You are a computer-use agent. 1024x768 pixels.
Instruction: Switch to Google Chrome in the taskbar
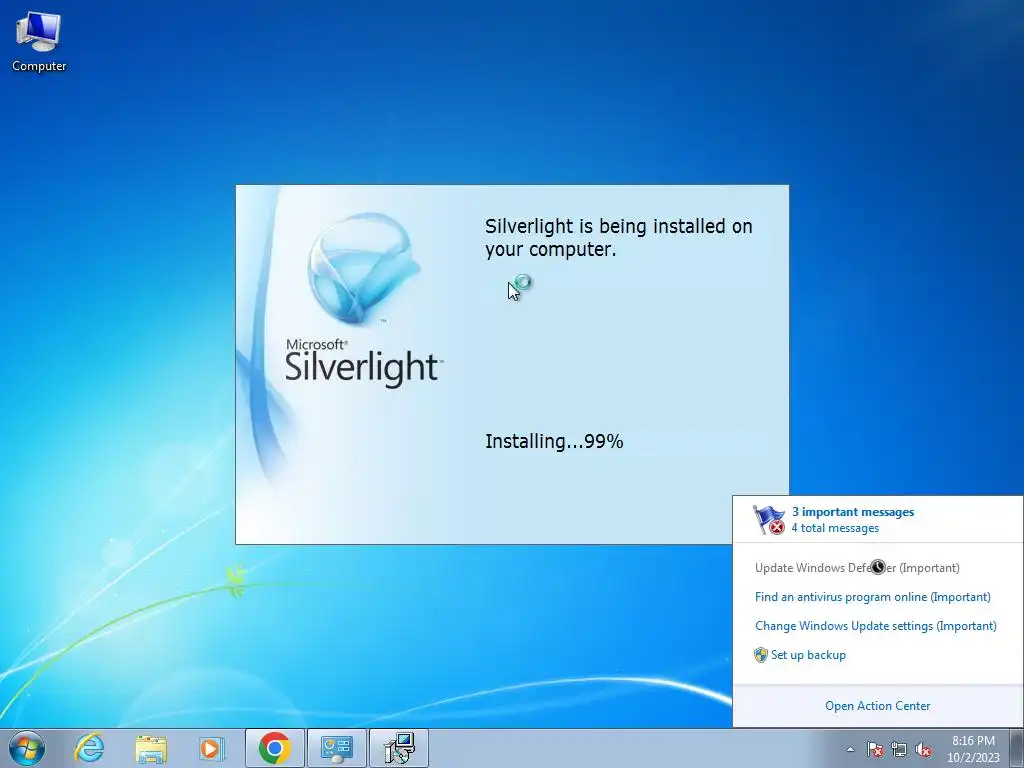[x=275, y=748]
